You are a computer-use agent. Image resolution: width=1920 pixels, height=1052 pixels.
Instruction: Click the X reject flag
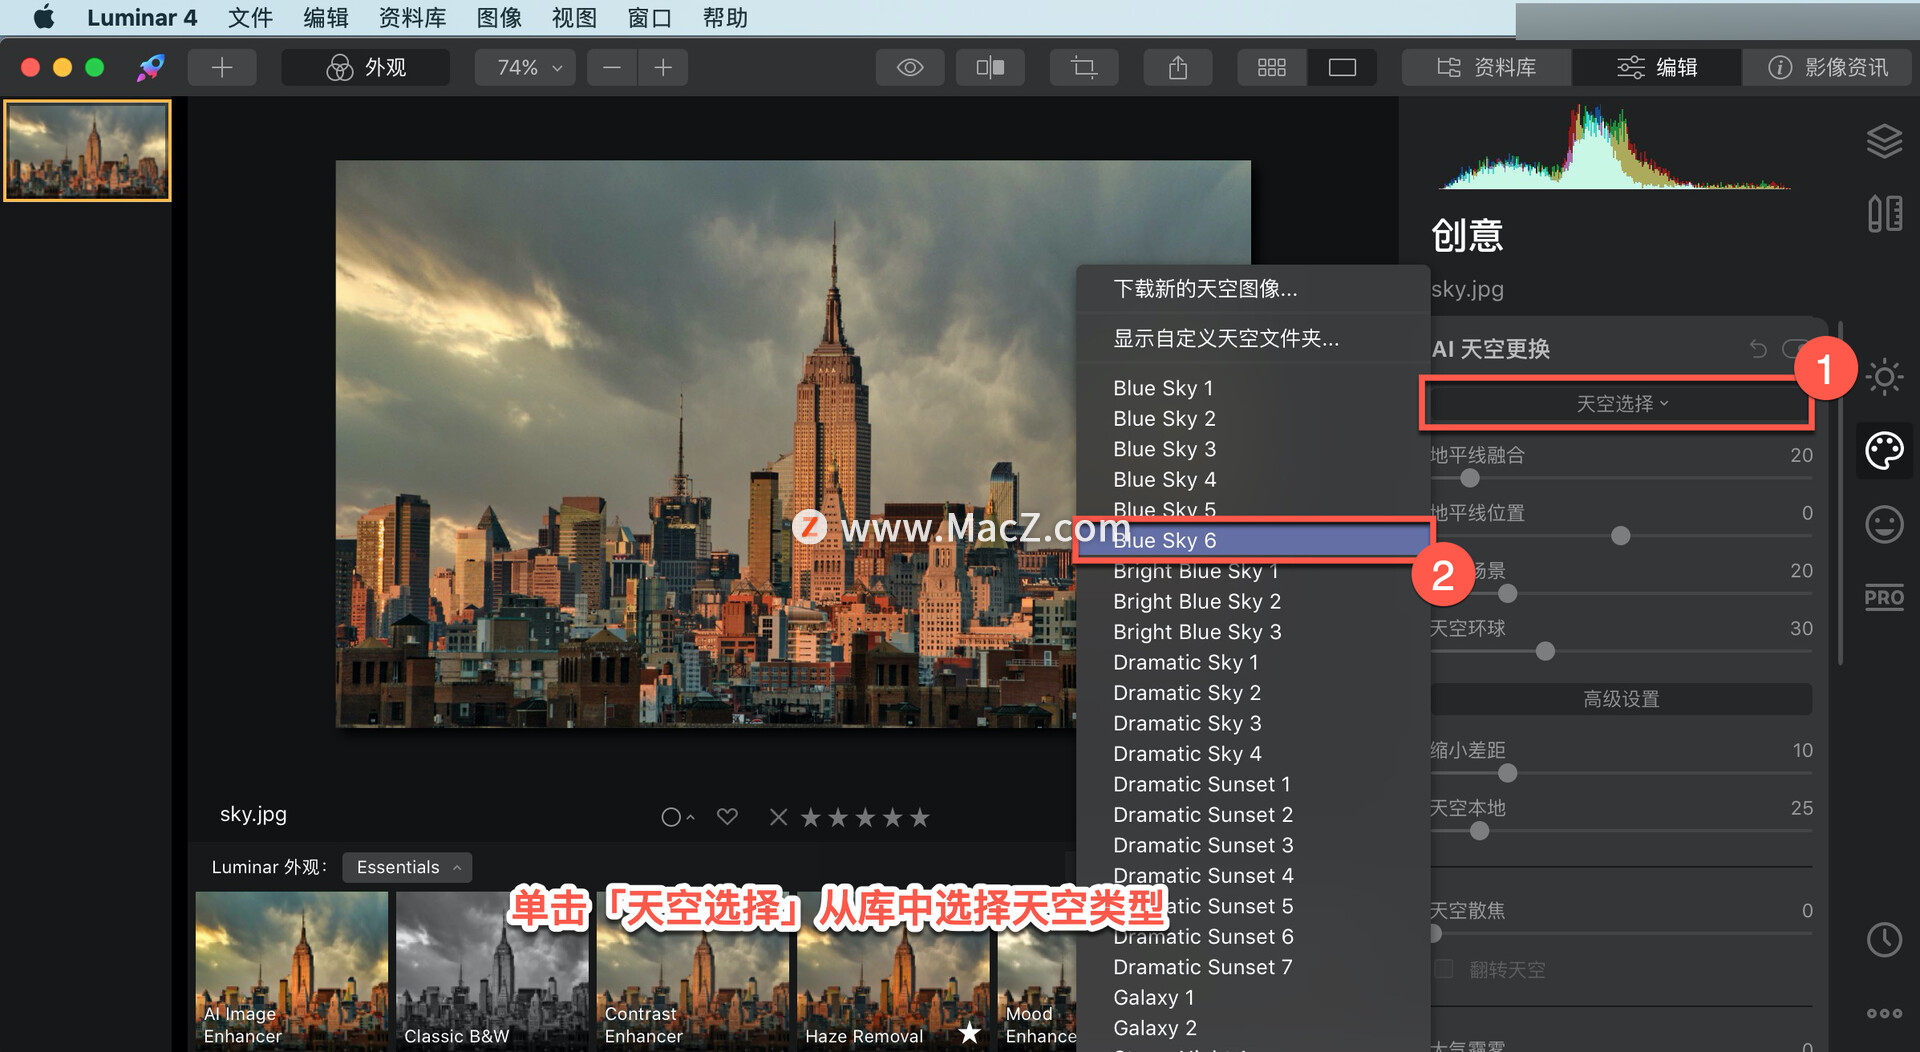pos(778,818)
